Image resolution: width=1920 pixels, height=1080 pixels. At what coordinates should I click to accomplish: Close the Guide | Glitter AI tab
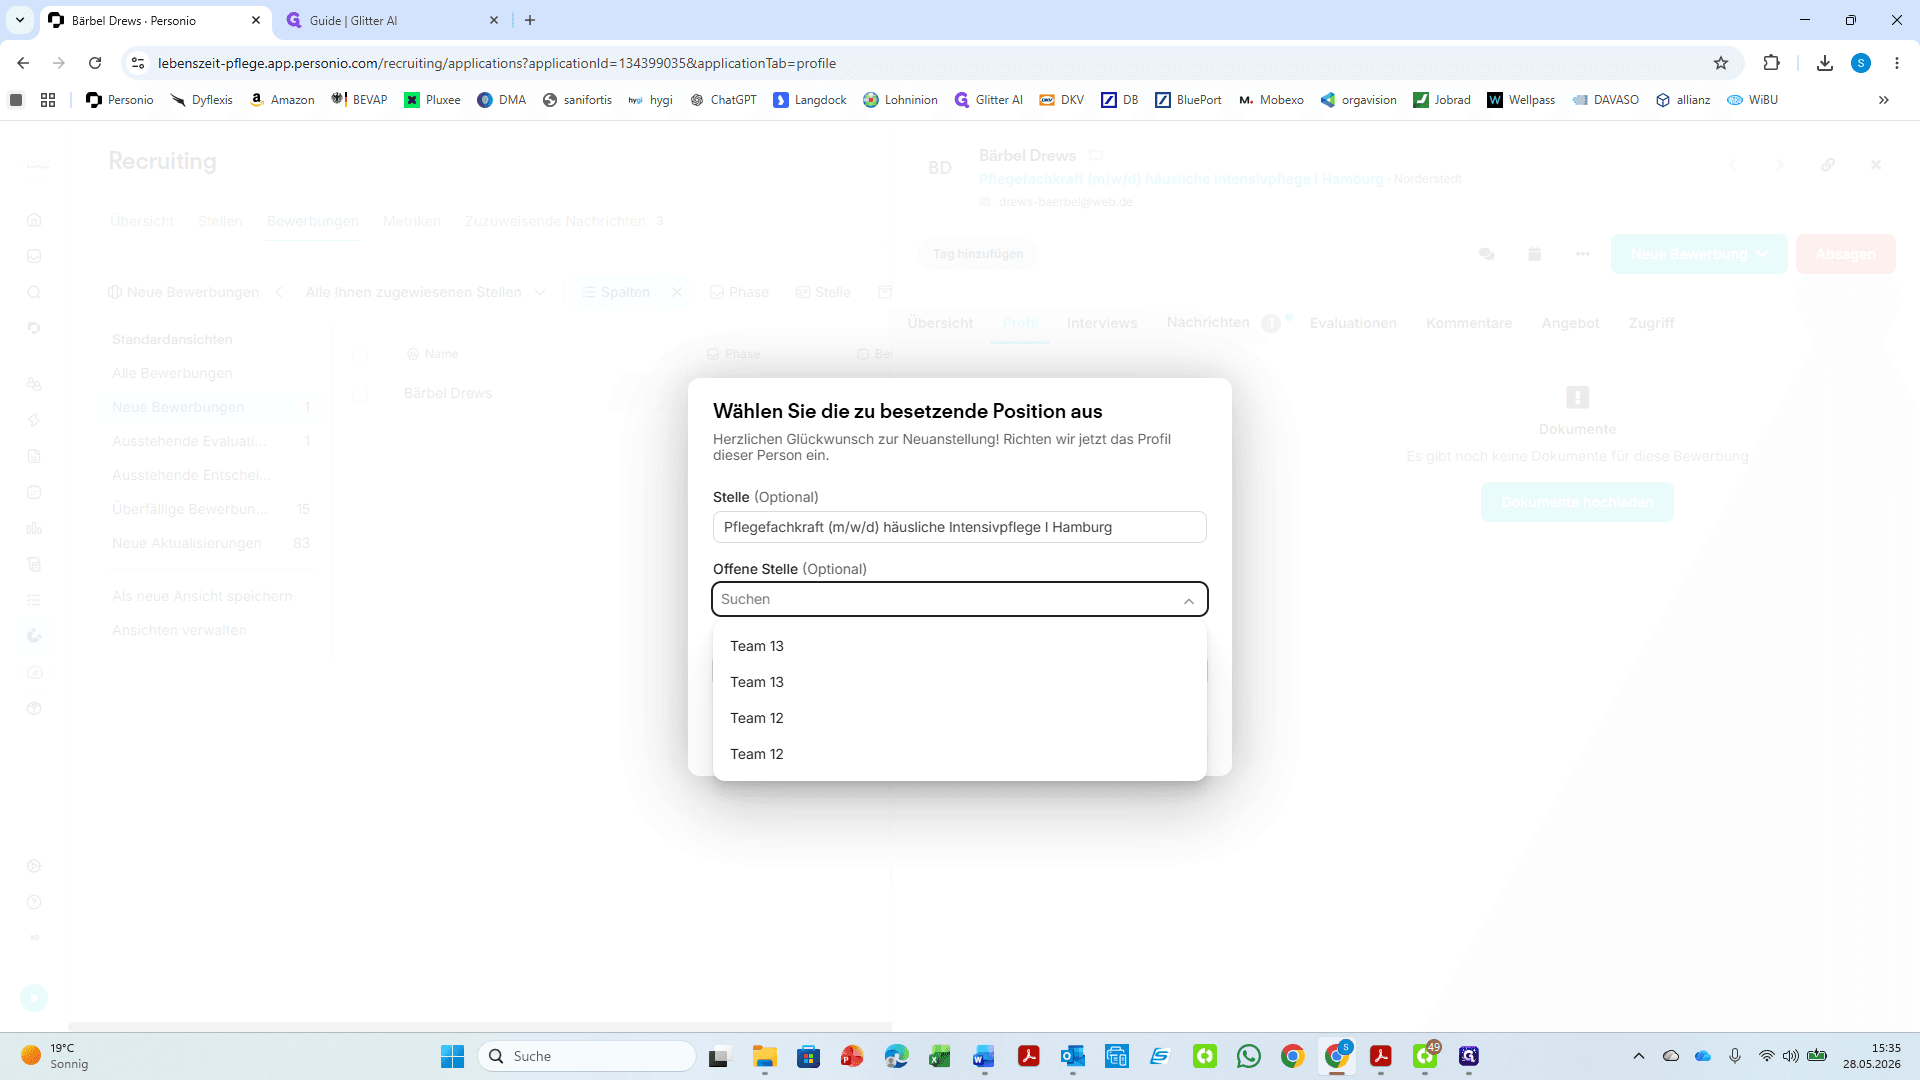tap(494, 20)
